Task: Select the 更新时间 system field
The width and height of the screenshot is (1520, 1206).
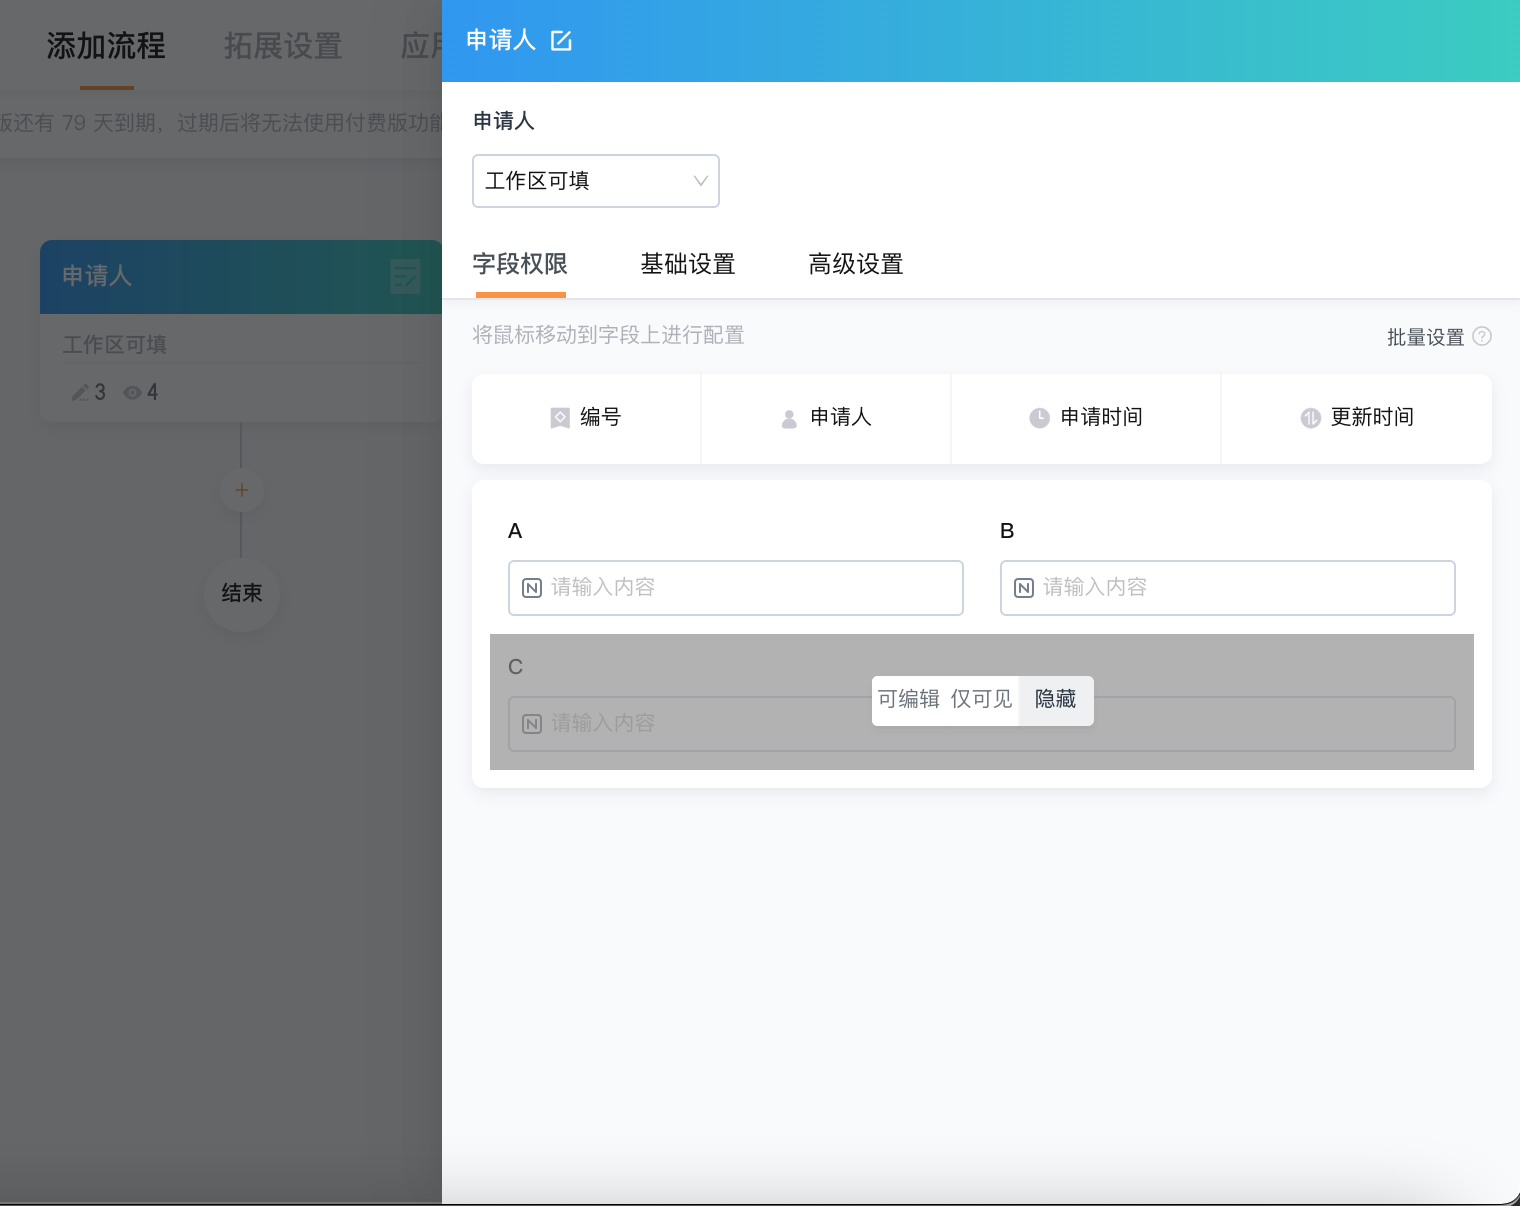Action: [1357, 418]
